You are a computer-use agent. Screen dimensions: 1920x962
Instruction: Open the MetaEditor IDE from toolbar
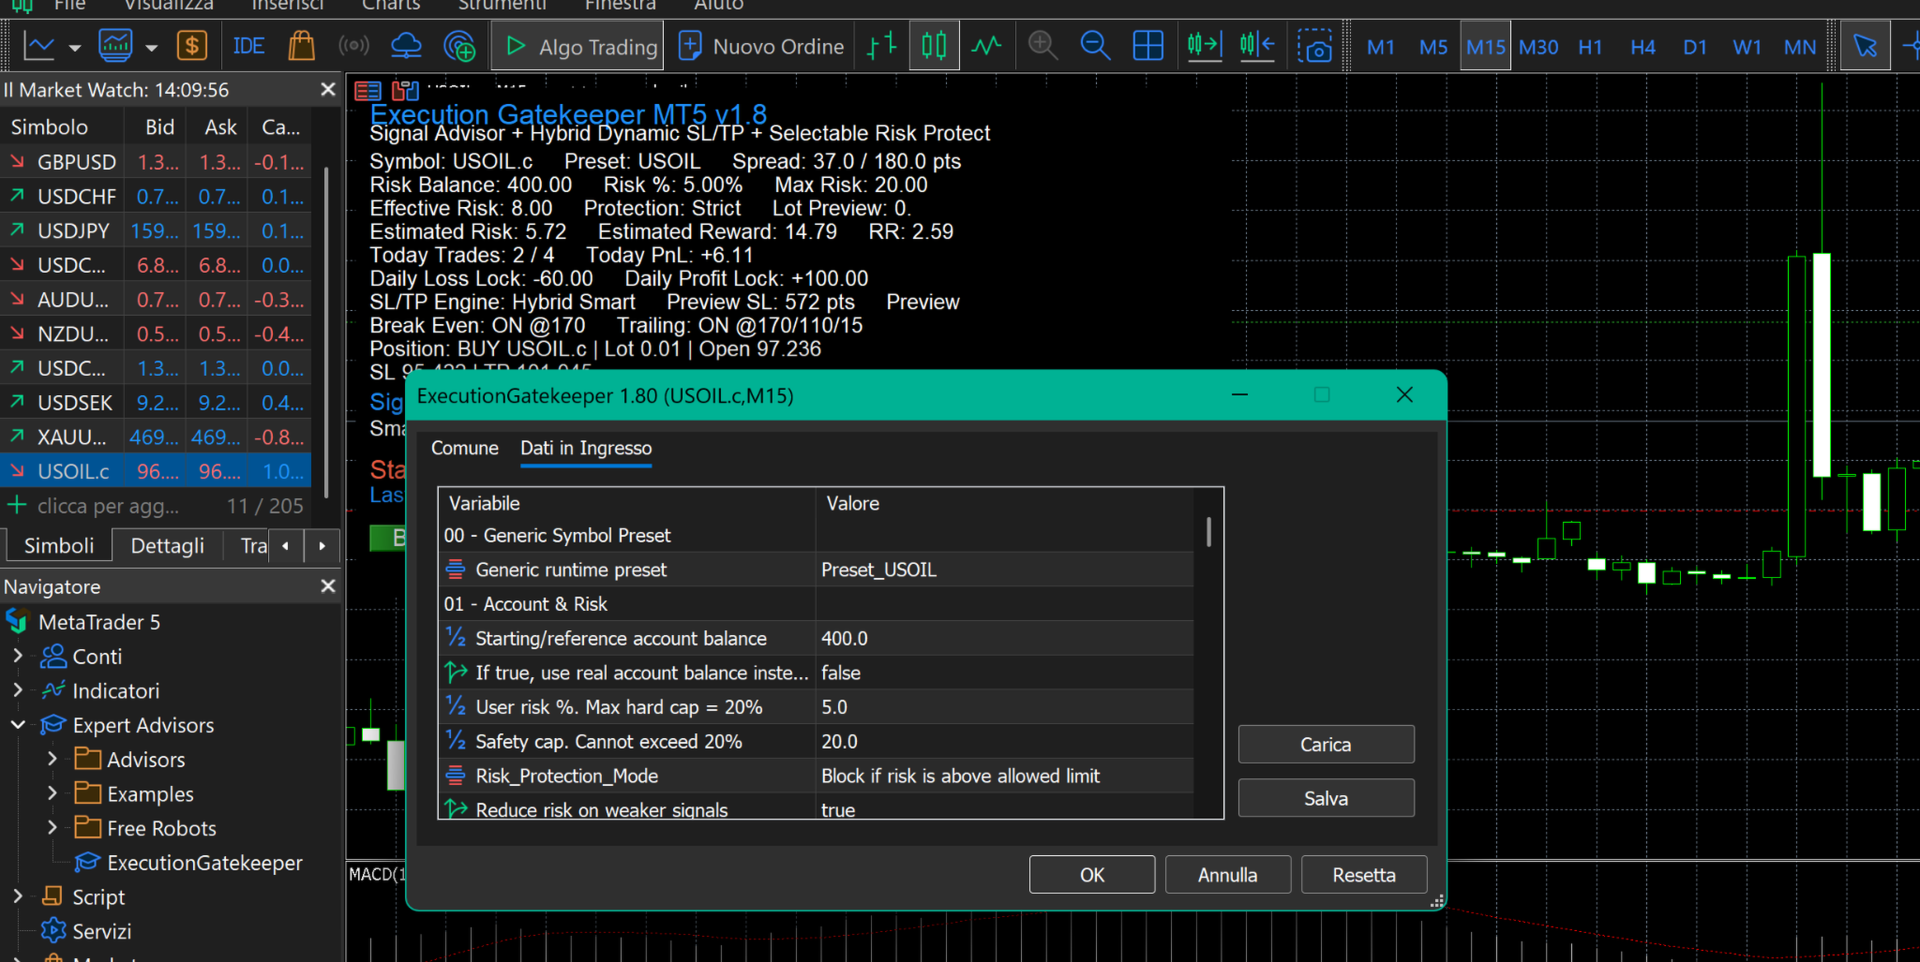click(248, 47)
